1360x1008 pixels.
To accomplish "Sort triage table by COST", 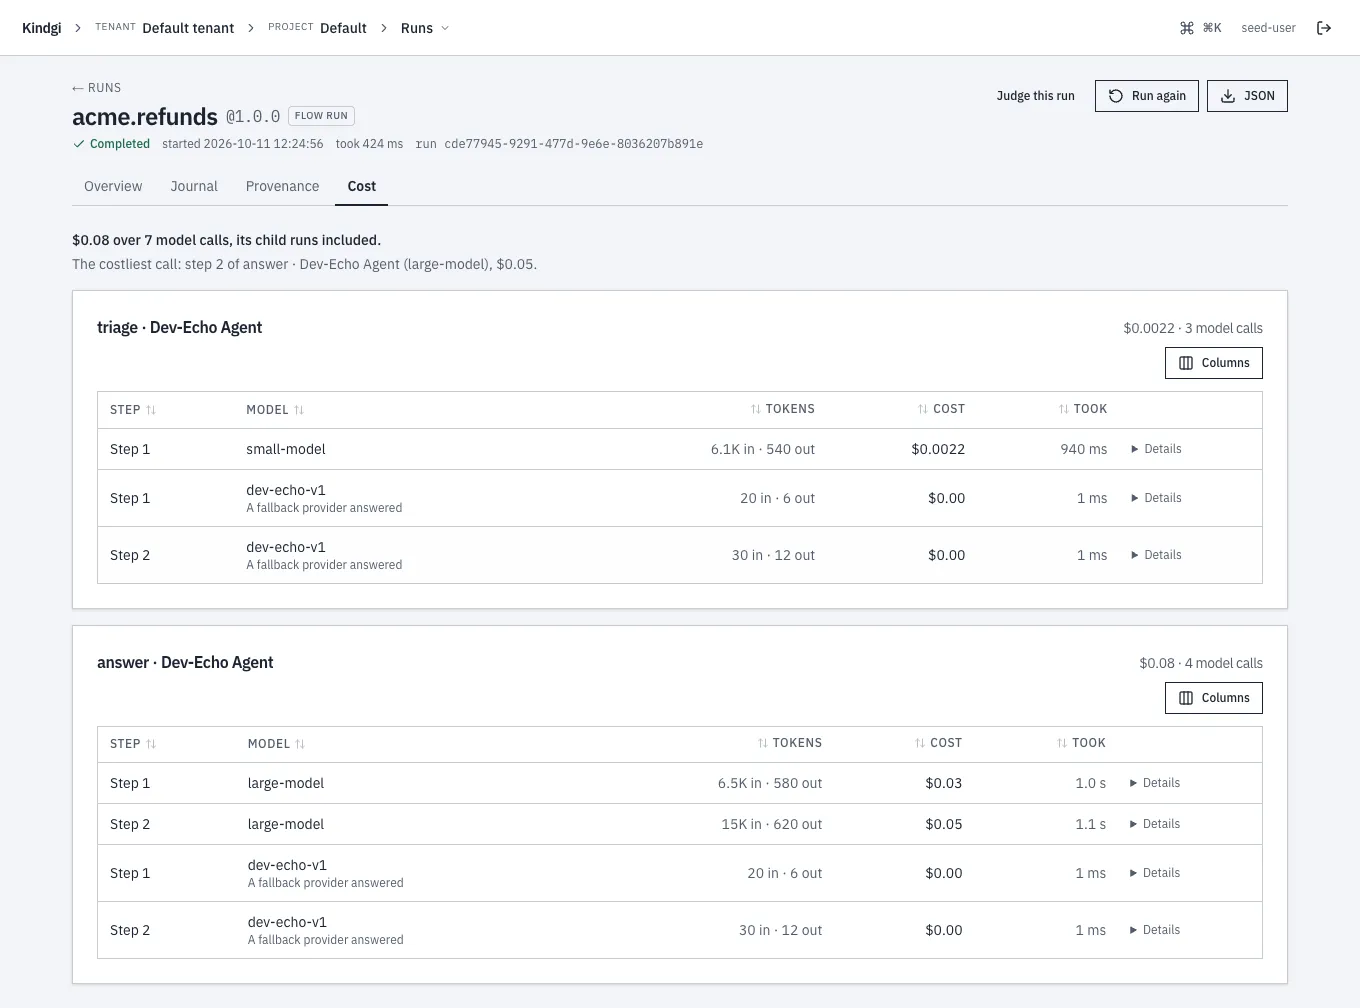I will (x=941, y=409).
